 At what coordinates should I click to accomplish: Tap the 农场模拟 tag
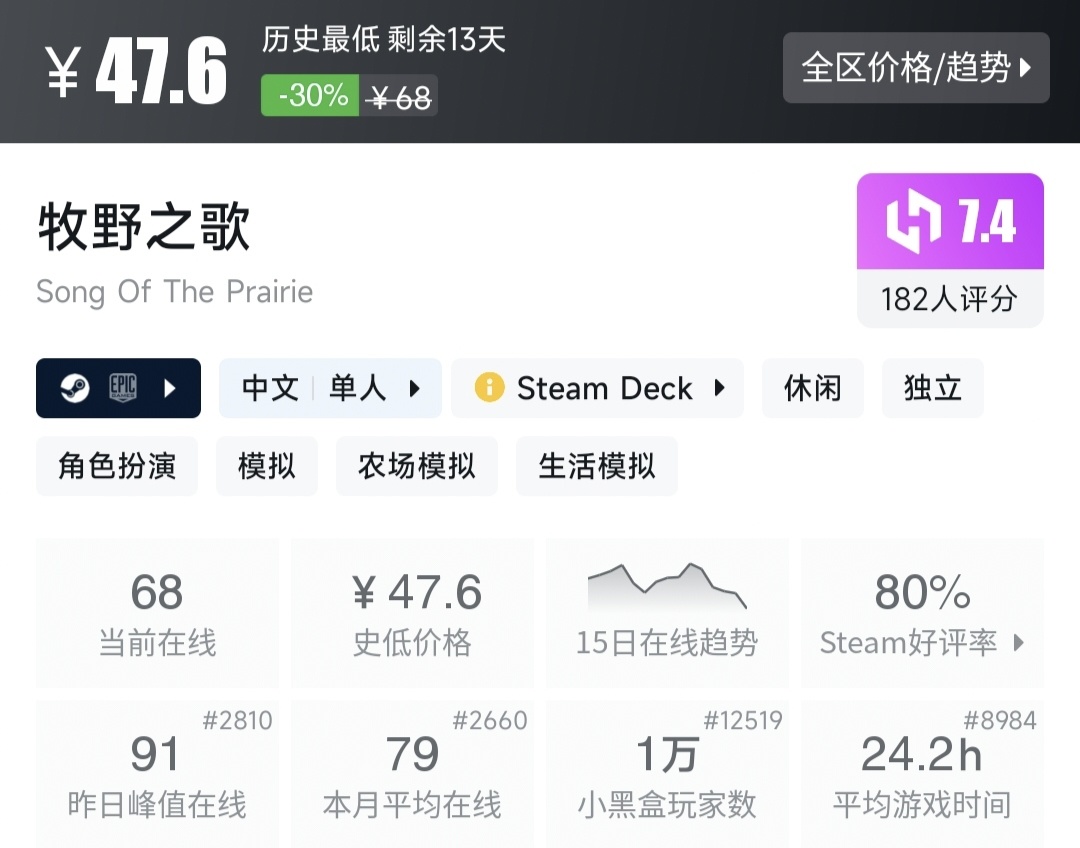coord(417,466)
